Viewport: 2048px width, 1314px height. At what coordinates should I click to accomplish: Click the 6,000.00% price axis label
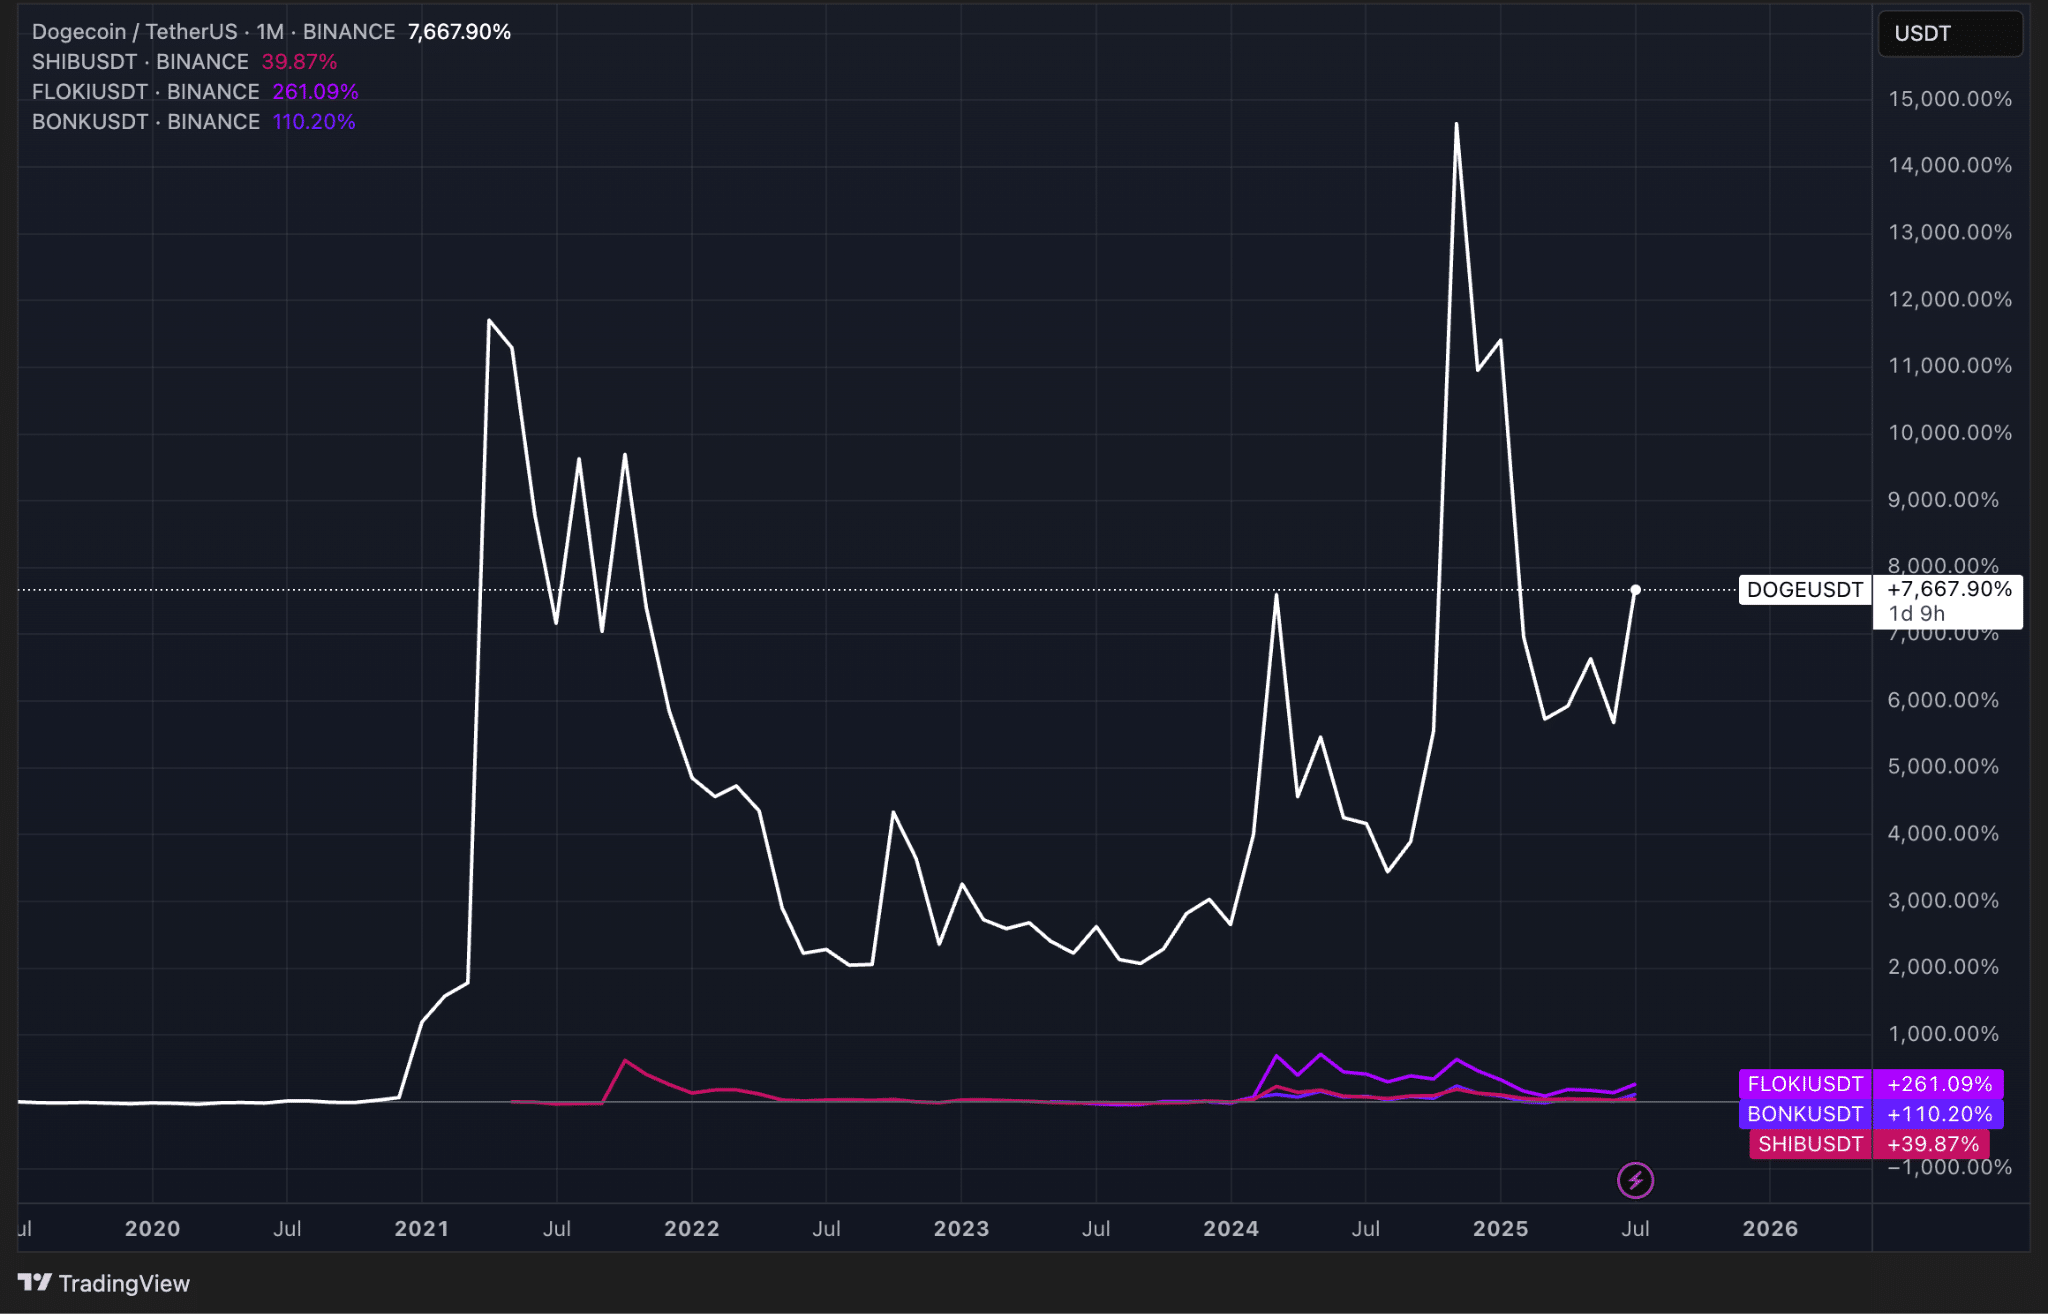click(x=1943, y=700)
